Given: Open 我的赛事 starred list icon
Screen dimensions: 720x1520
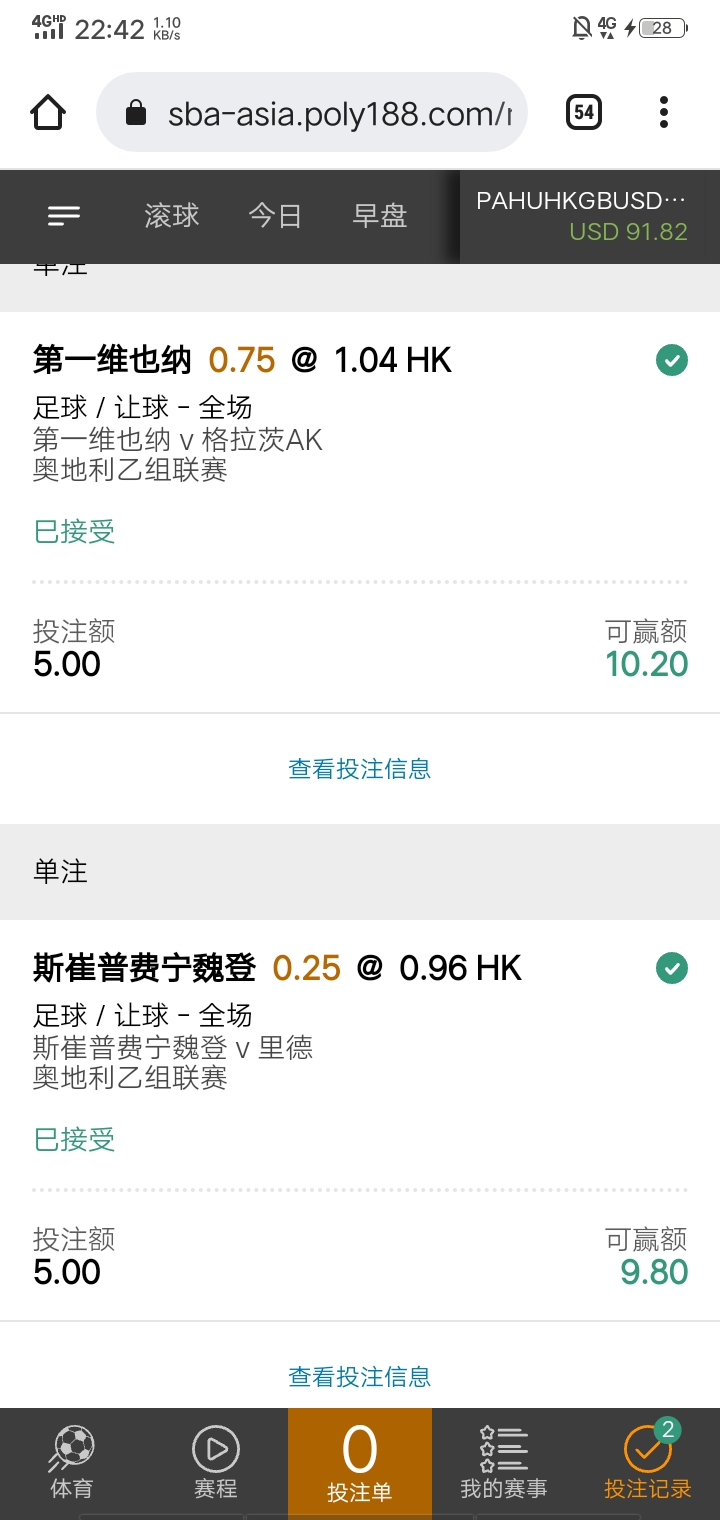Looking at the screenshot, I should coord(503,1447).
